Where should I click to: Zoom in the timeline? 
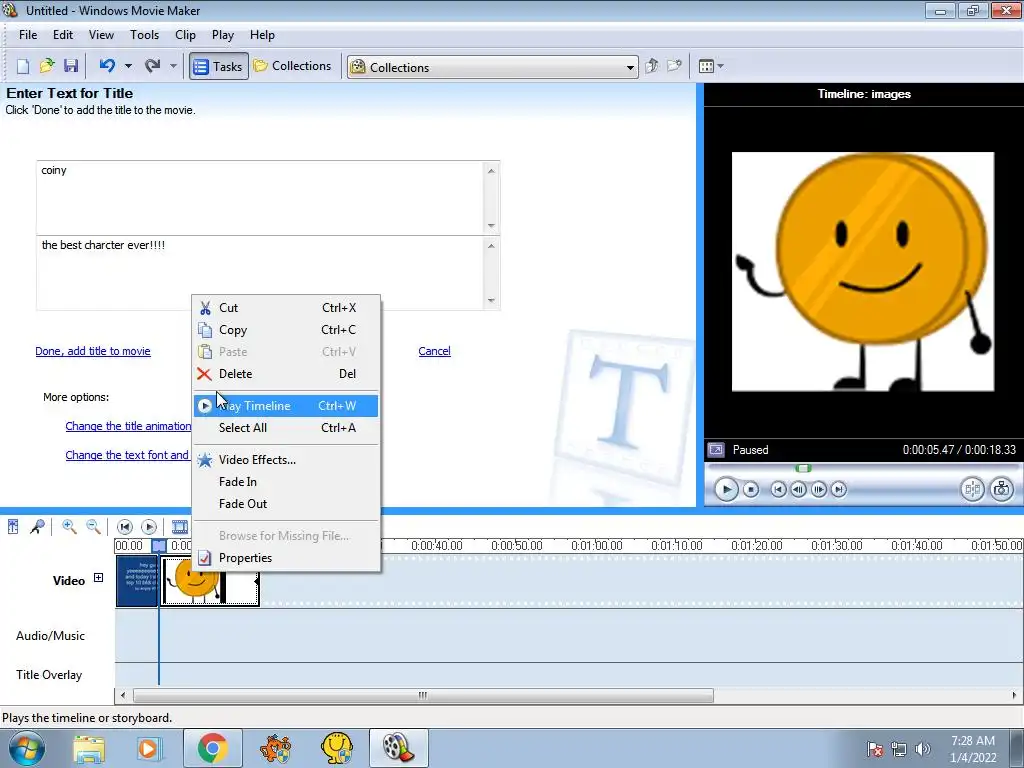click(x=69, y=526)
